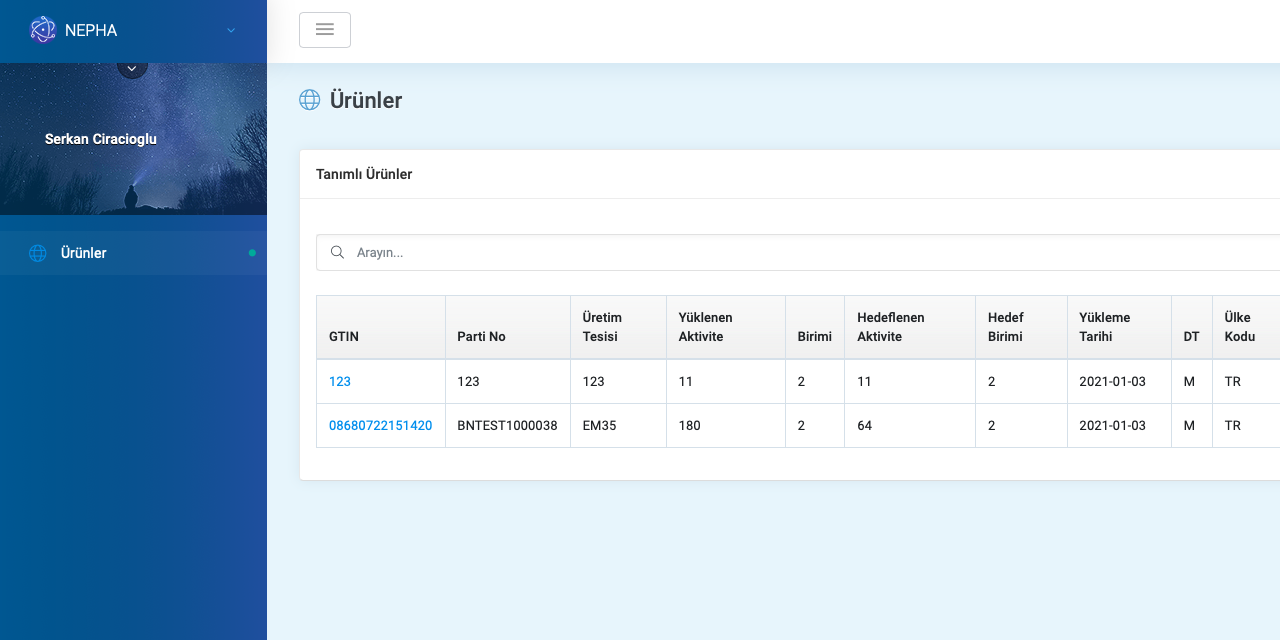The image size is (1280, 640).
Task: Open the GTIN link 123
Action: (339, 381)
